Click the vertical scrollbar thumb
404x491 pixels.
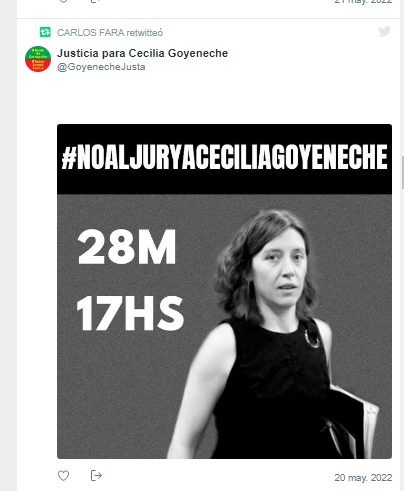tap(403, 173)
